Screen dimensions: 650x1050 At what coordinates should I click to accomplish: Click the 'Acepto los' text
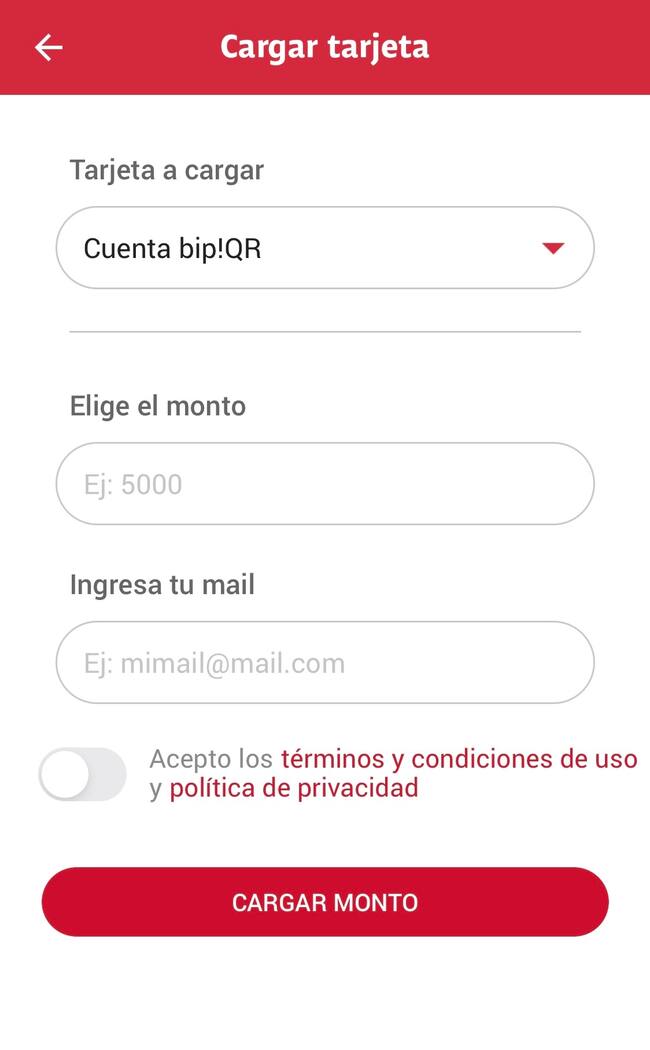[211, 759]
